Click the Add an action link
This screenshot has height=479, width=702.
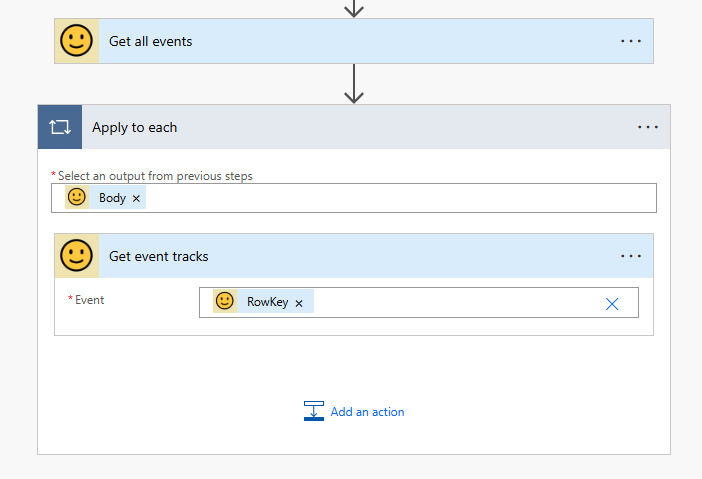[367, 412]
